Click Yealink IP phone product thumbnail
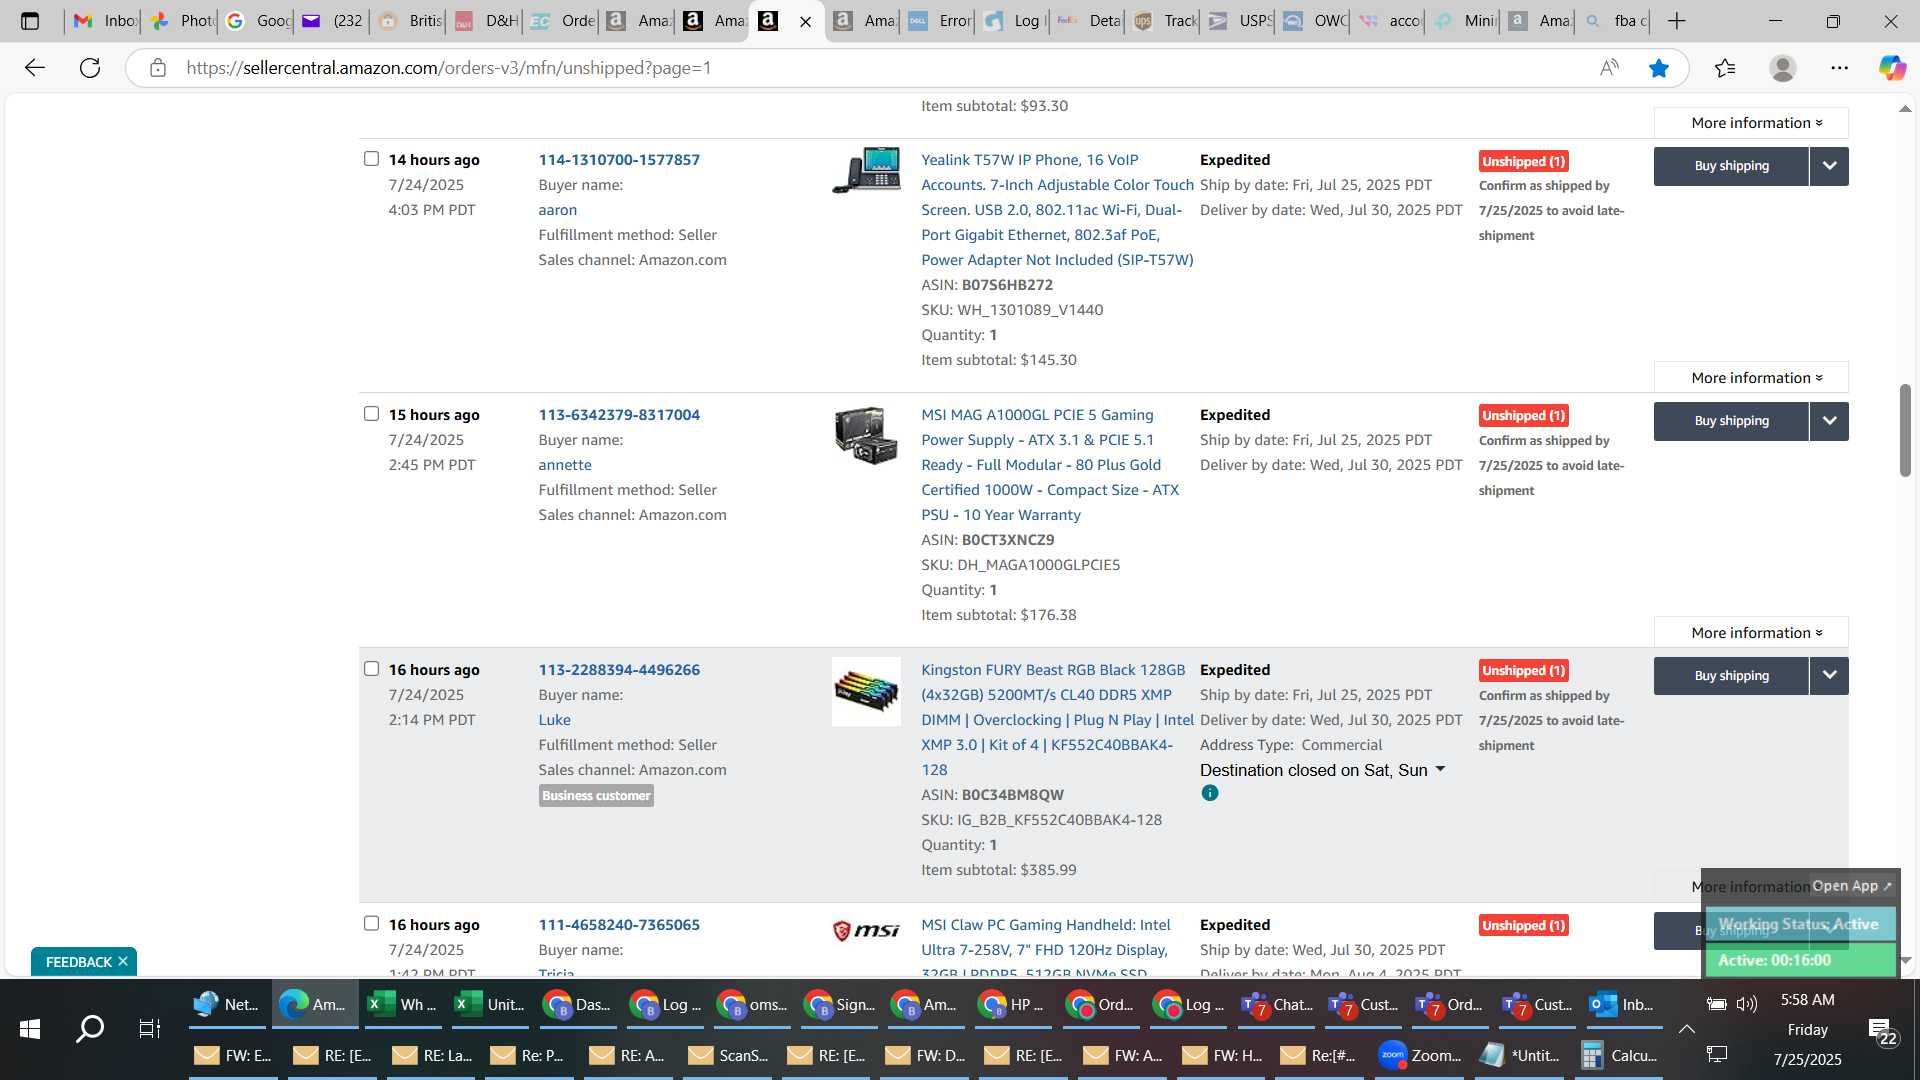1920x1080 pixels. (866, 170)
